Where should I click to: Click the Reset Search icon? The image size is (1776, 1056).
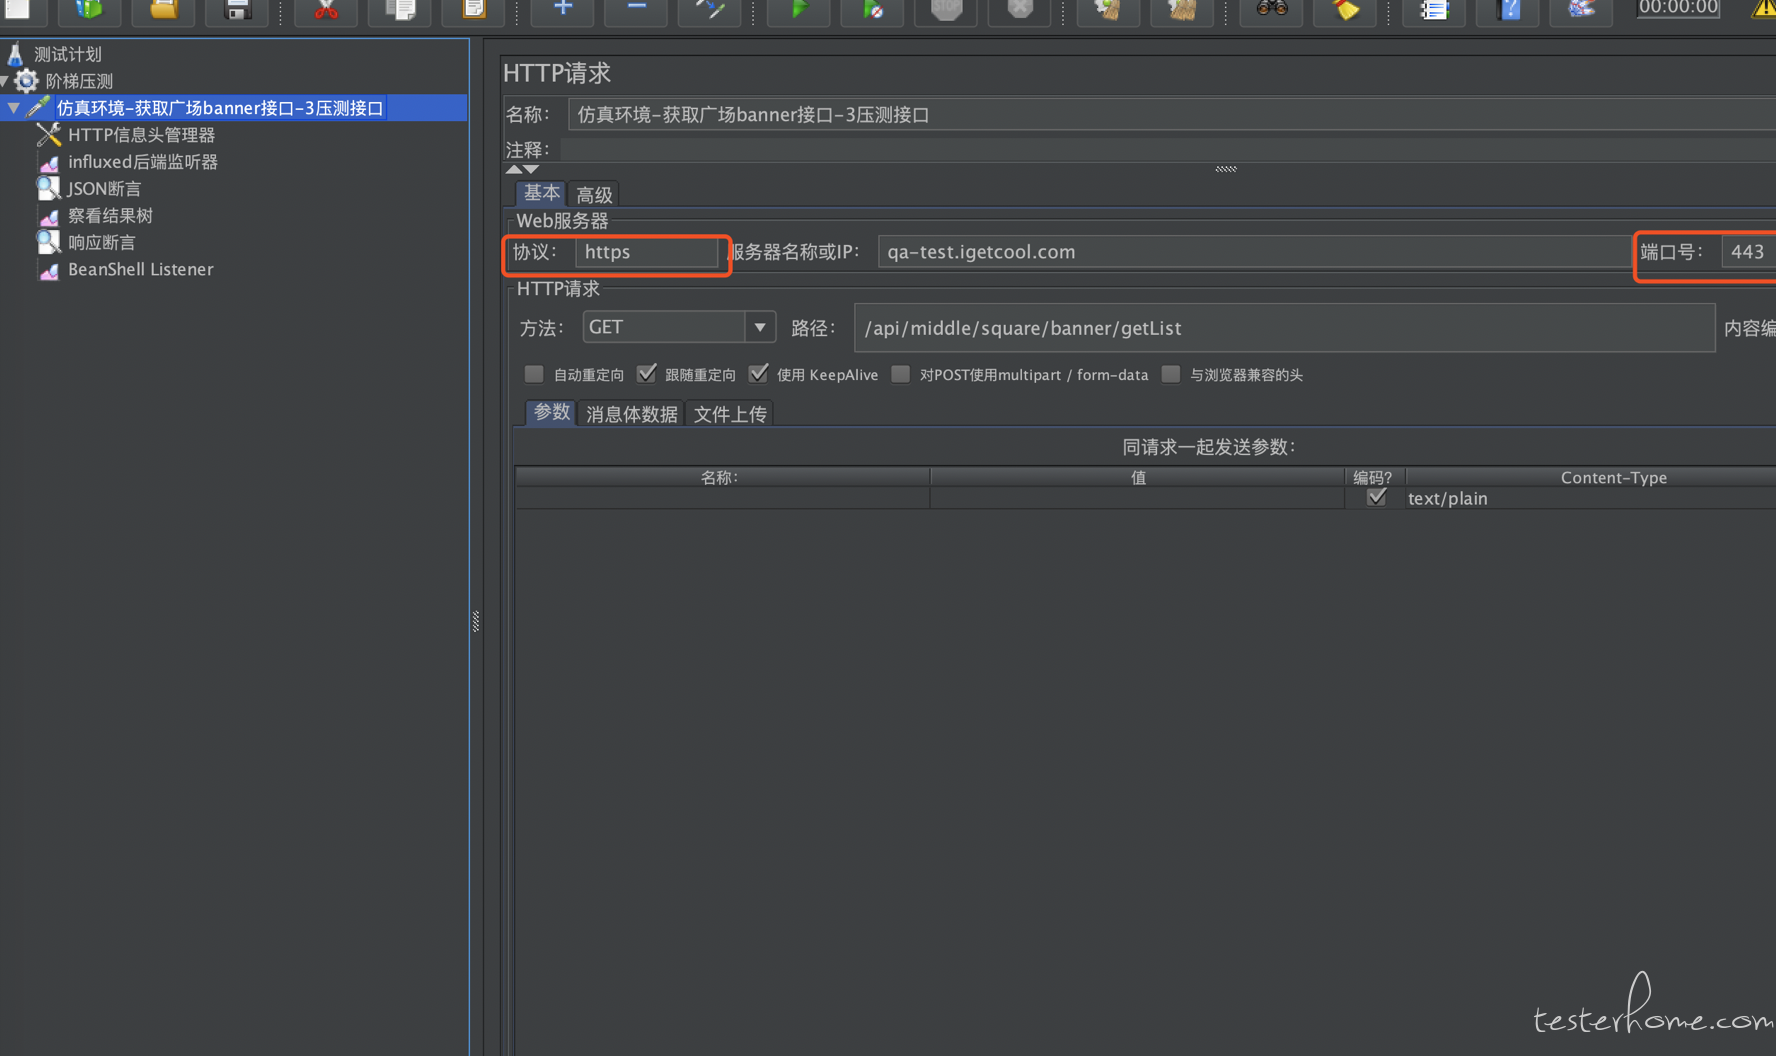click(x=1345, y=9)
